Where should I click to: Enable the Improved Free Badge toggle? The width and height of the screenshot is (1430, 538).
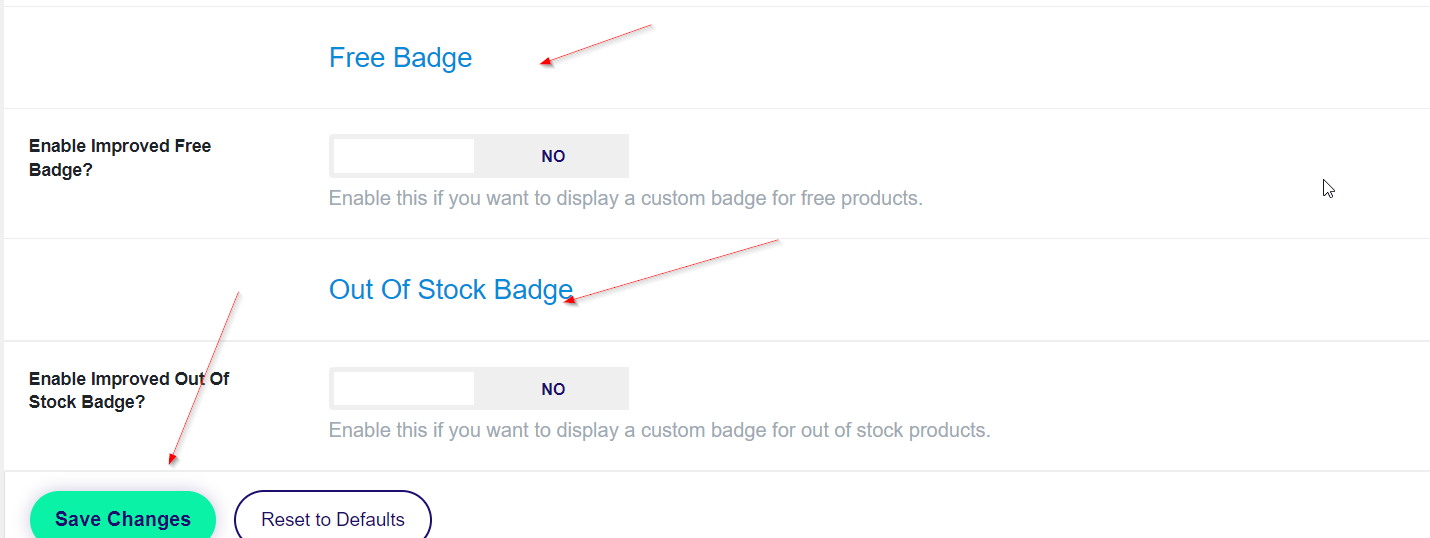pos(478,156)
